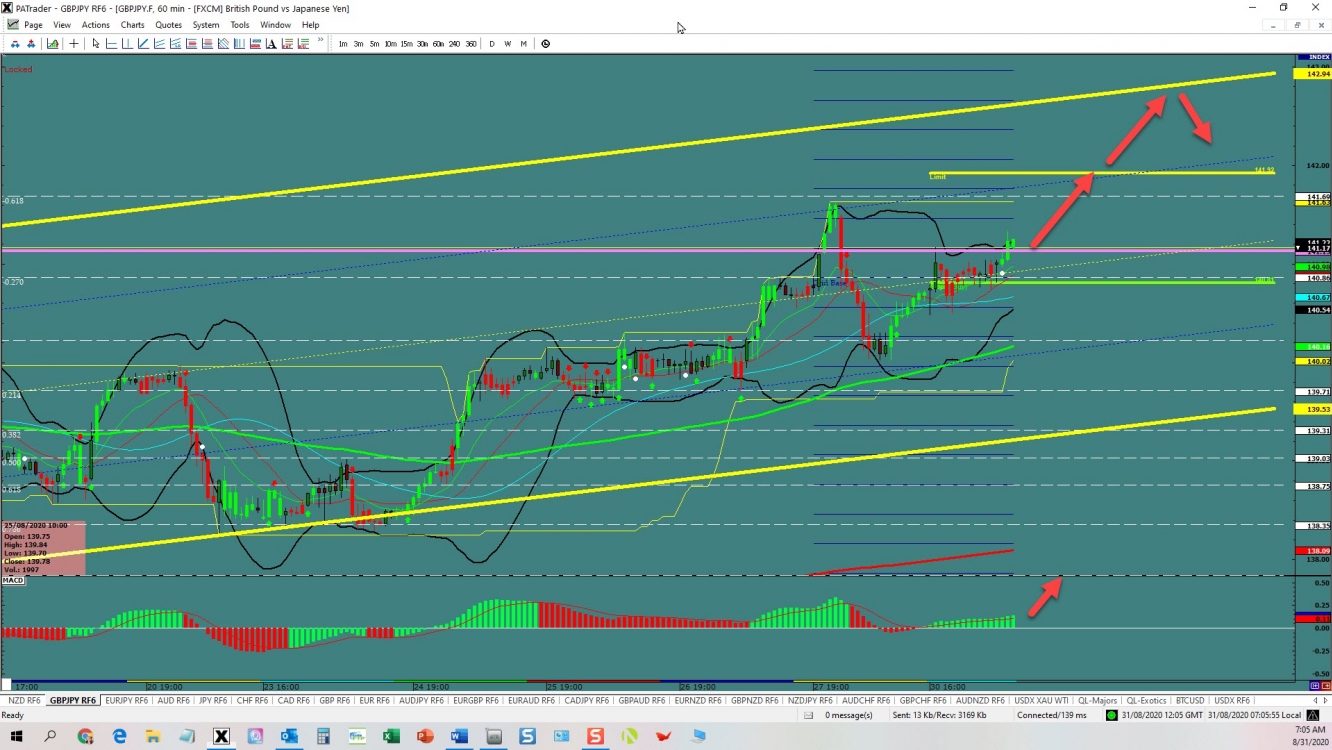Click the red box icon at chart bottom corner
The image size is (1332, 750).
coord(1325,686)
